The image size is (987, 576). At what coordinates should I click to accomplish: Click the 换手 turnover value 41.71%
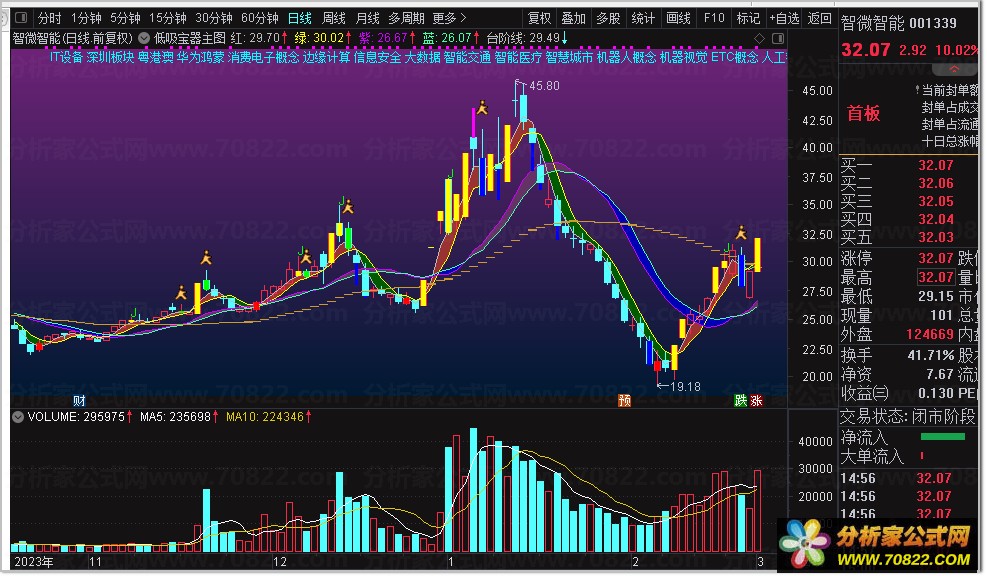pyautogui.click(x=930, y=356)
